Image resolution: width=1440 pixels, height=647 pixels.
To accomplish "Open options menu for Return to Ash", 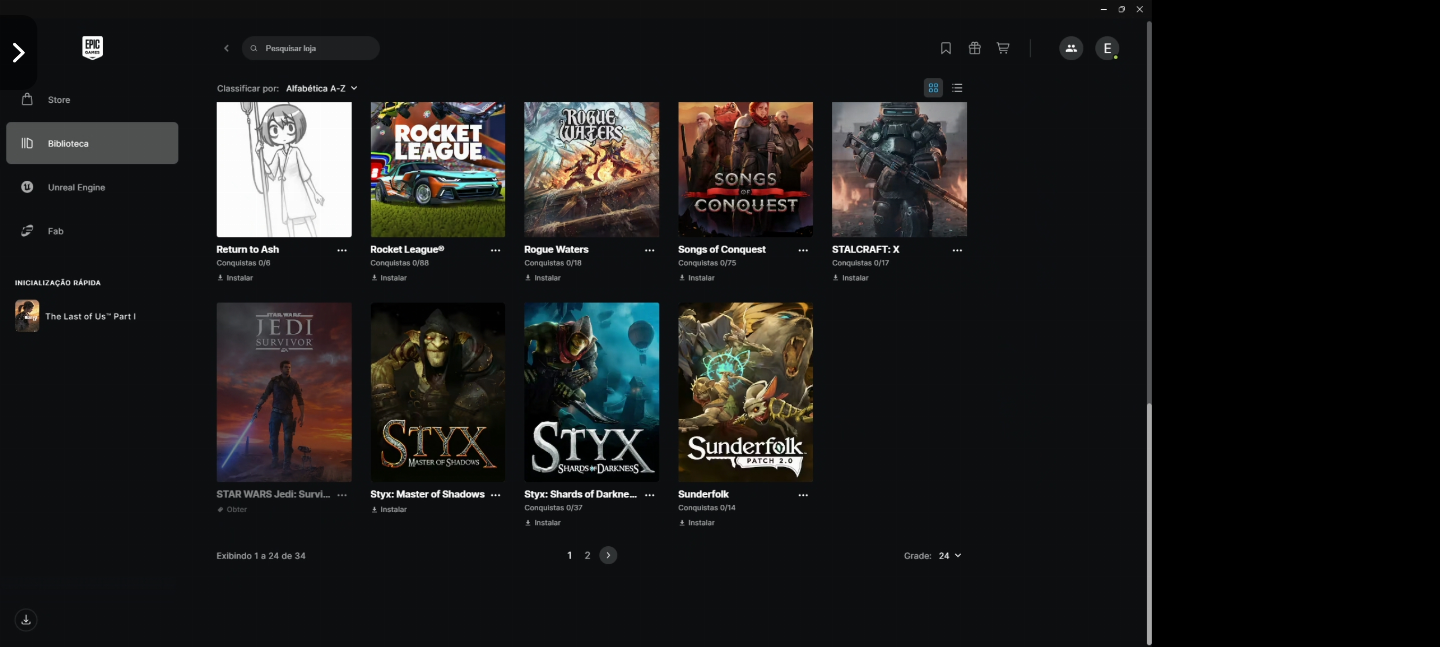I will point(342,250).
